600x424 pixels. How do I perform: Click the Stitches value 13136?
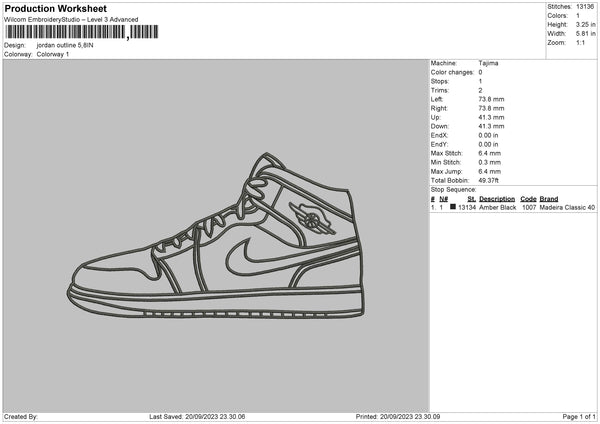tap(585, 7)
